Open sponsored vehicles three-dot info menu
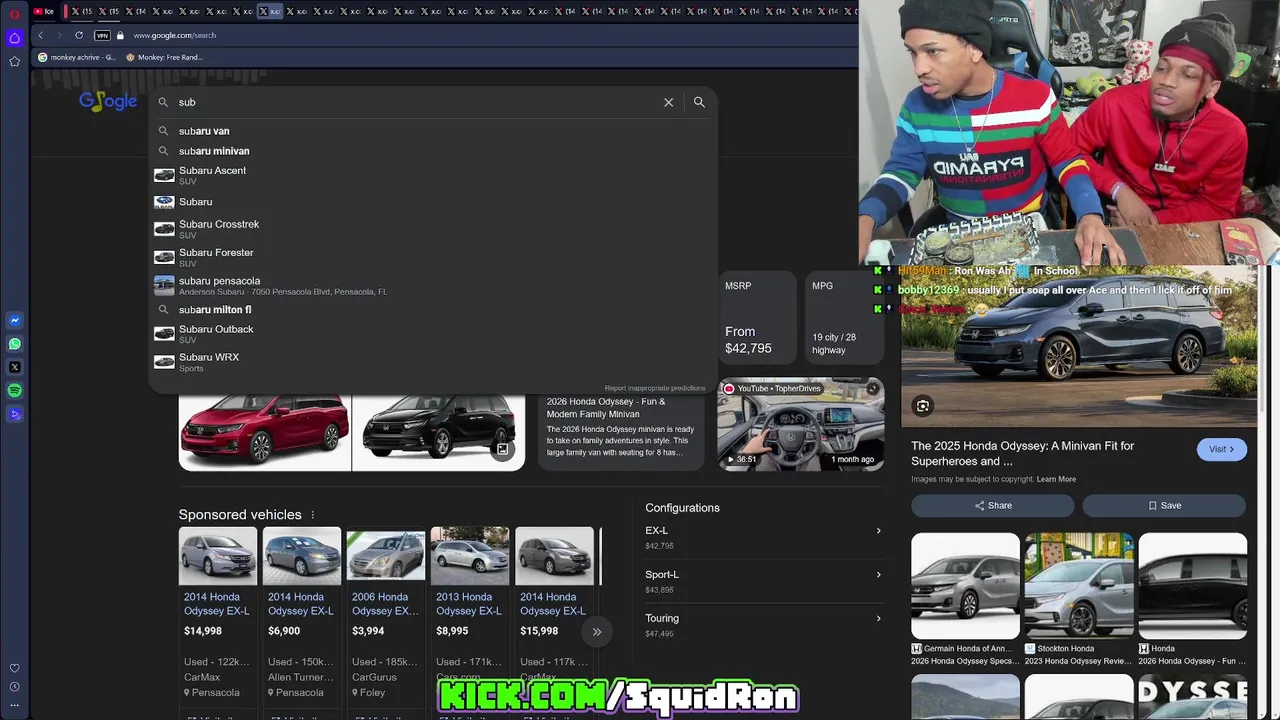The height and width of the screenshot is (720, 1280). click(x=312, y=515)
